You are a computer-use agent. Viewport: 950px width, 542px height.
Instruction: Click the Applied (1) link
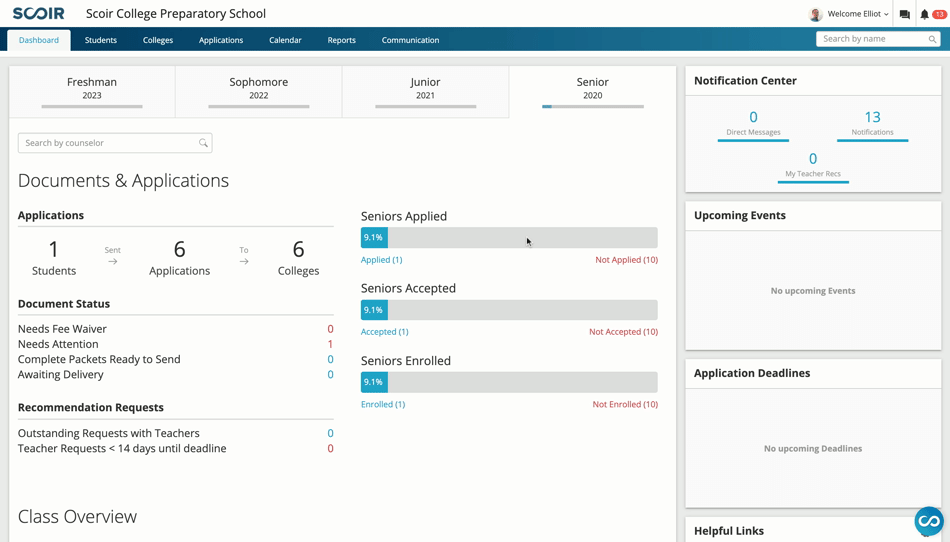point(382,260)
